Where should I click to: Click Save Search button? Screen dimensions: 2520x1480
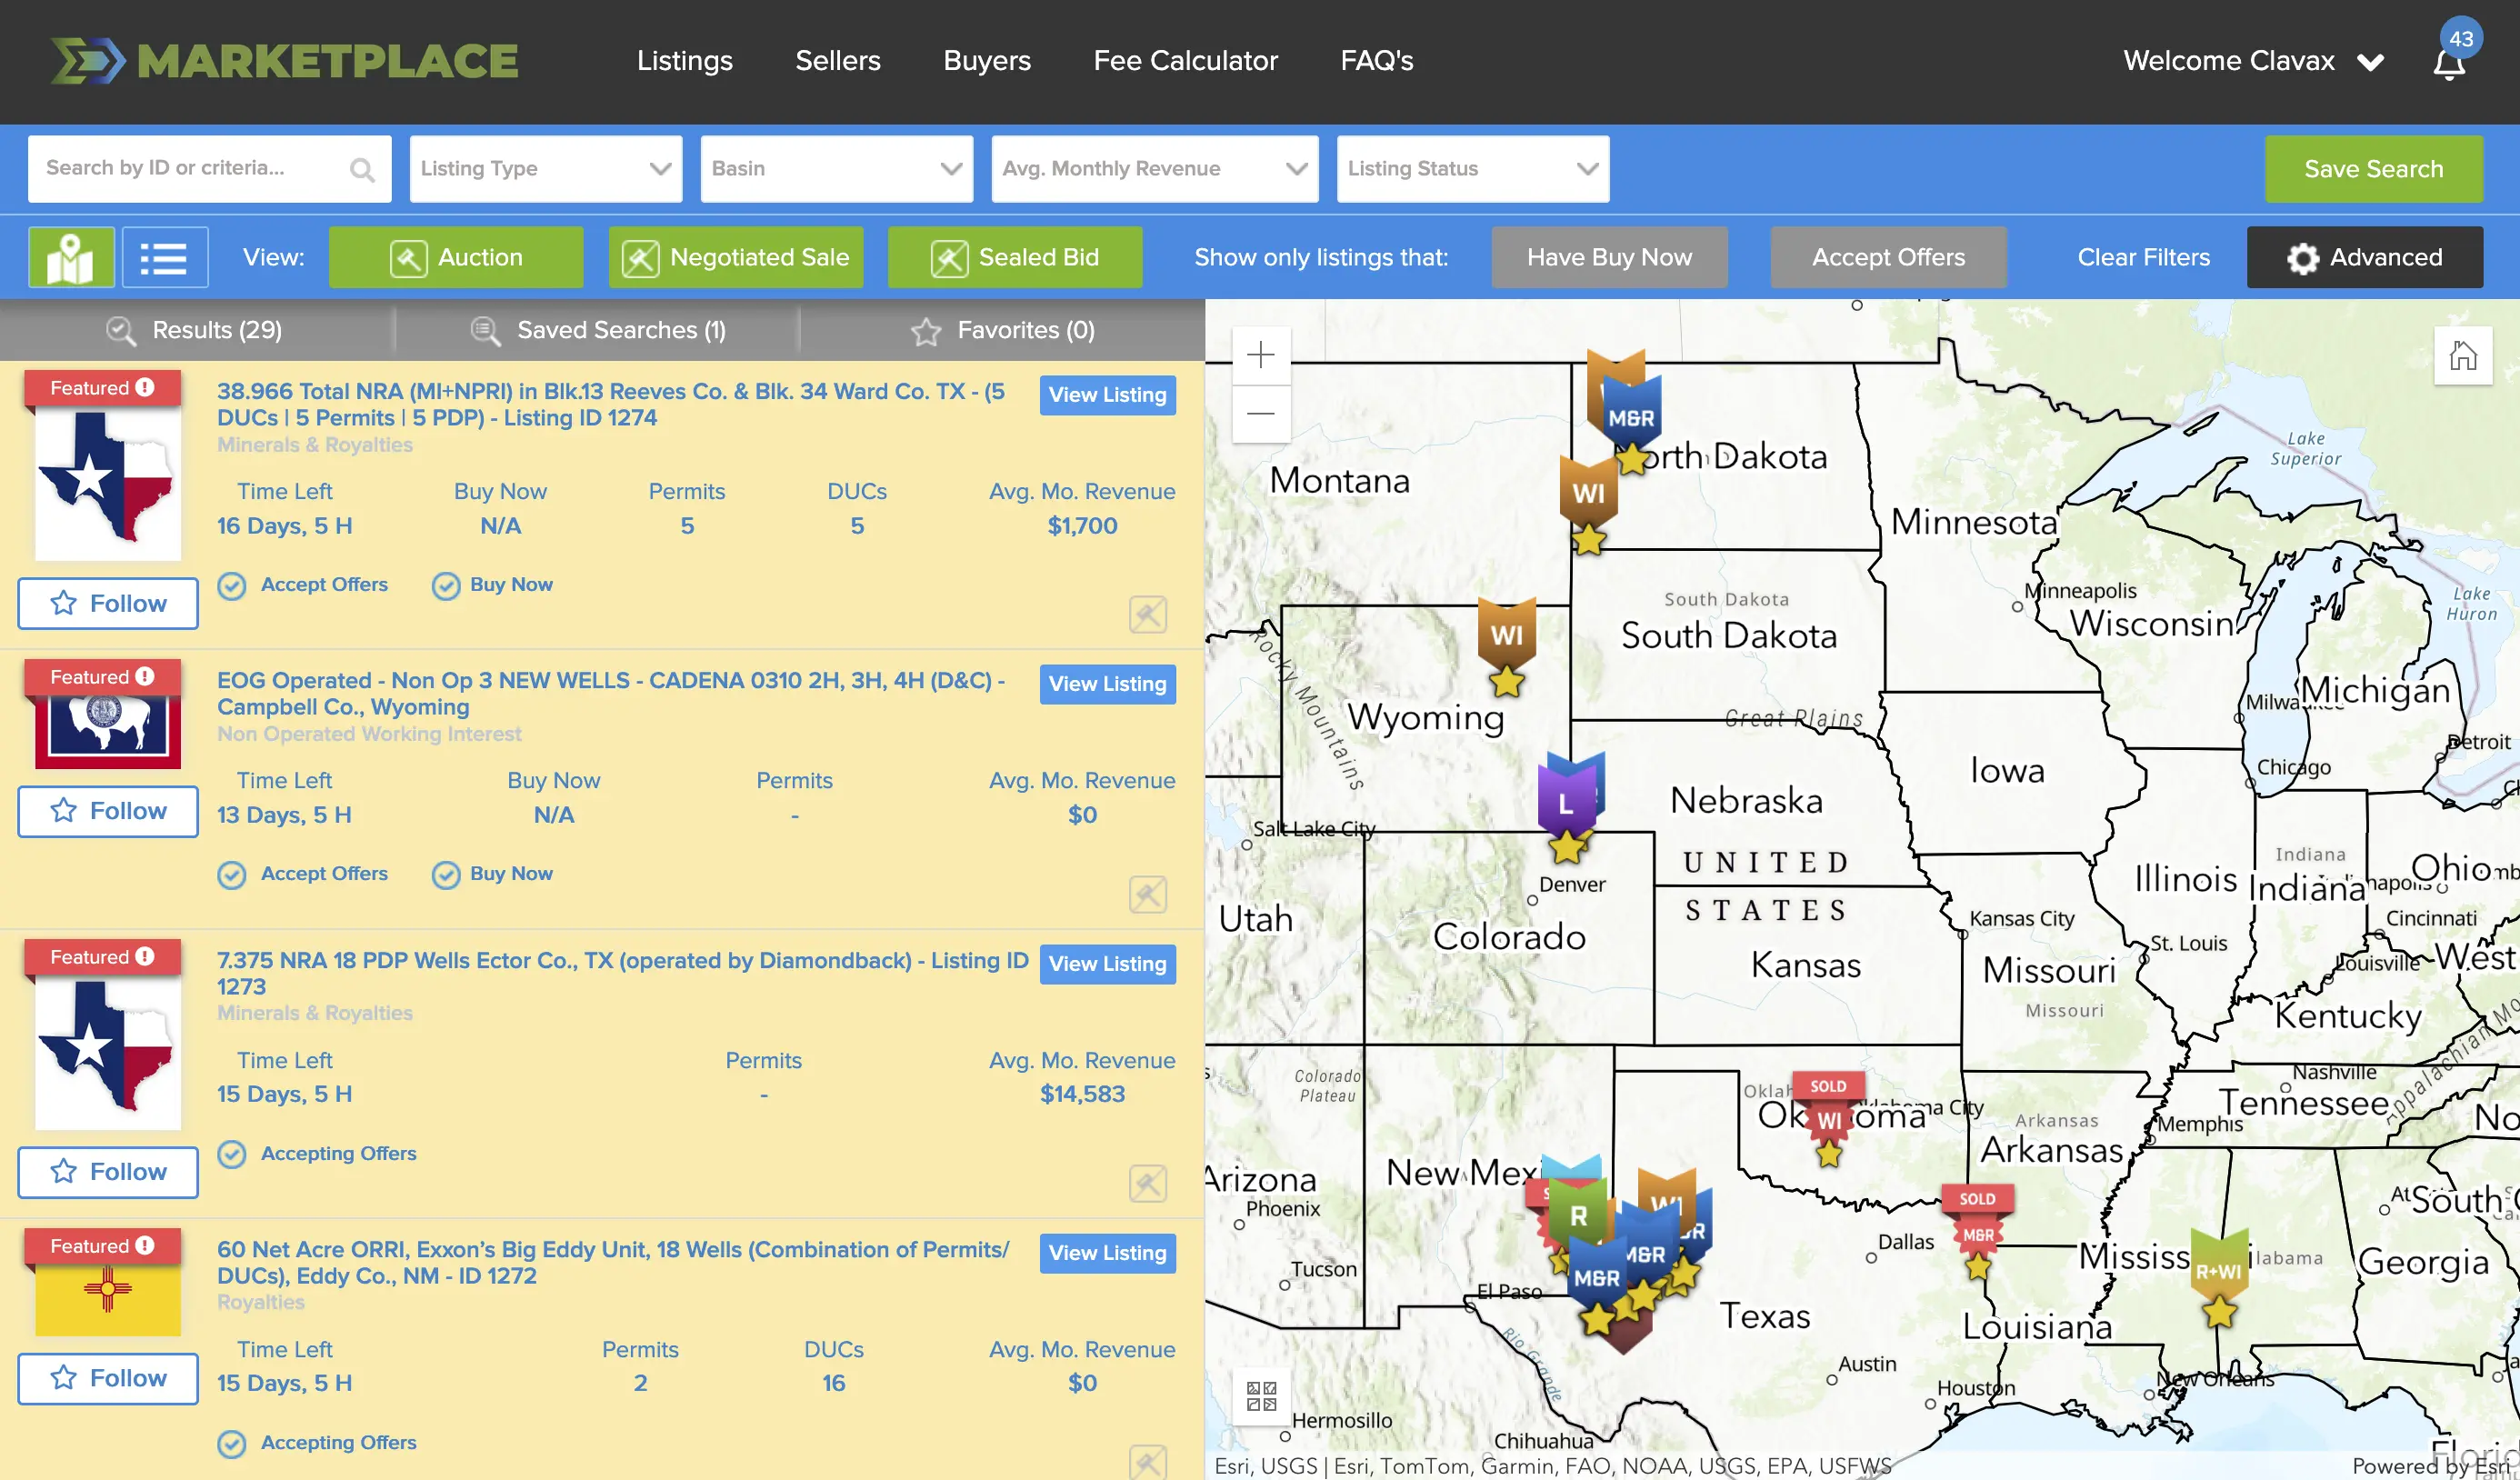2372,169
